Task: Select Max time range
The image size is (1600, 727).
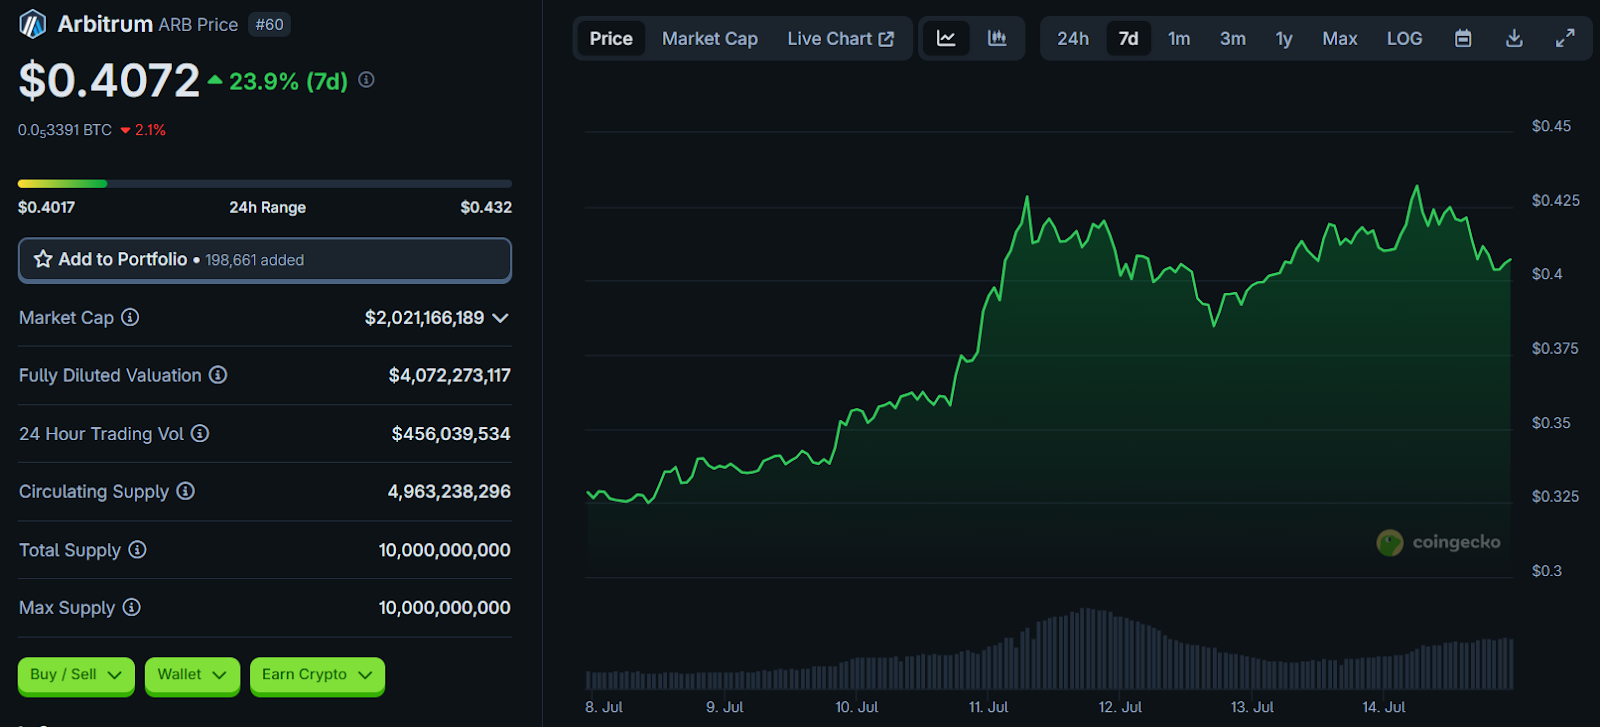Action: coord(1340,38)
